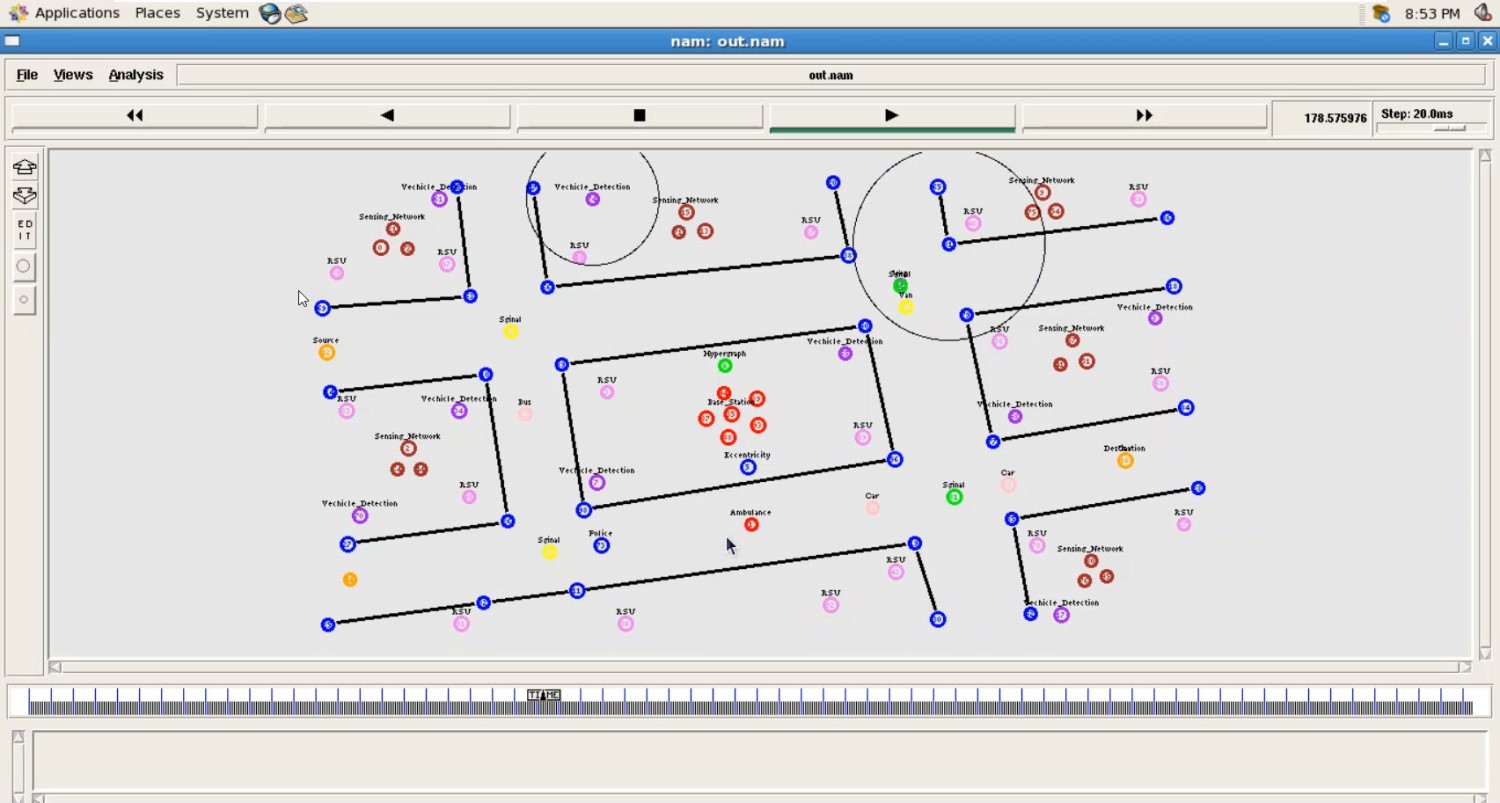The width and height of the screenshot is (1500, 803).
Task: Step backward one frame with single-left-arrow button
Action: tap(387, 115)
